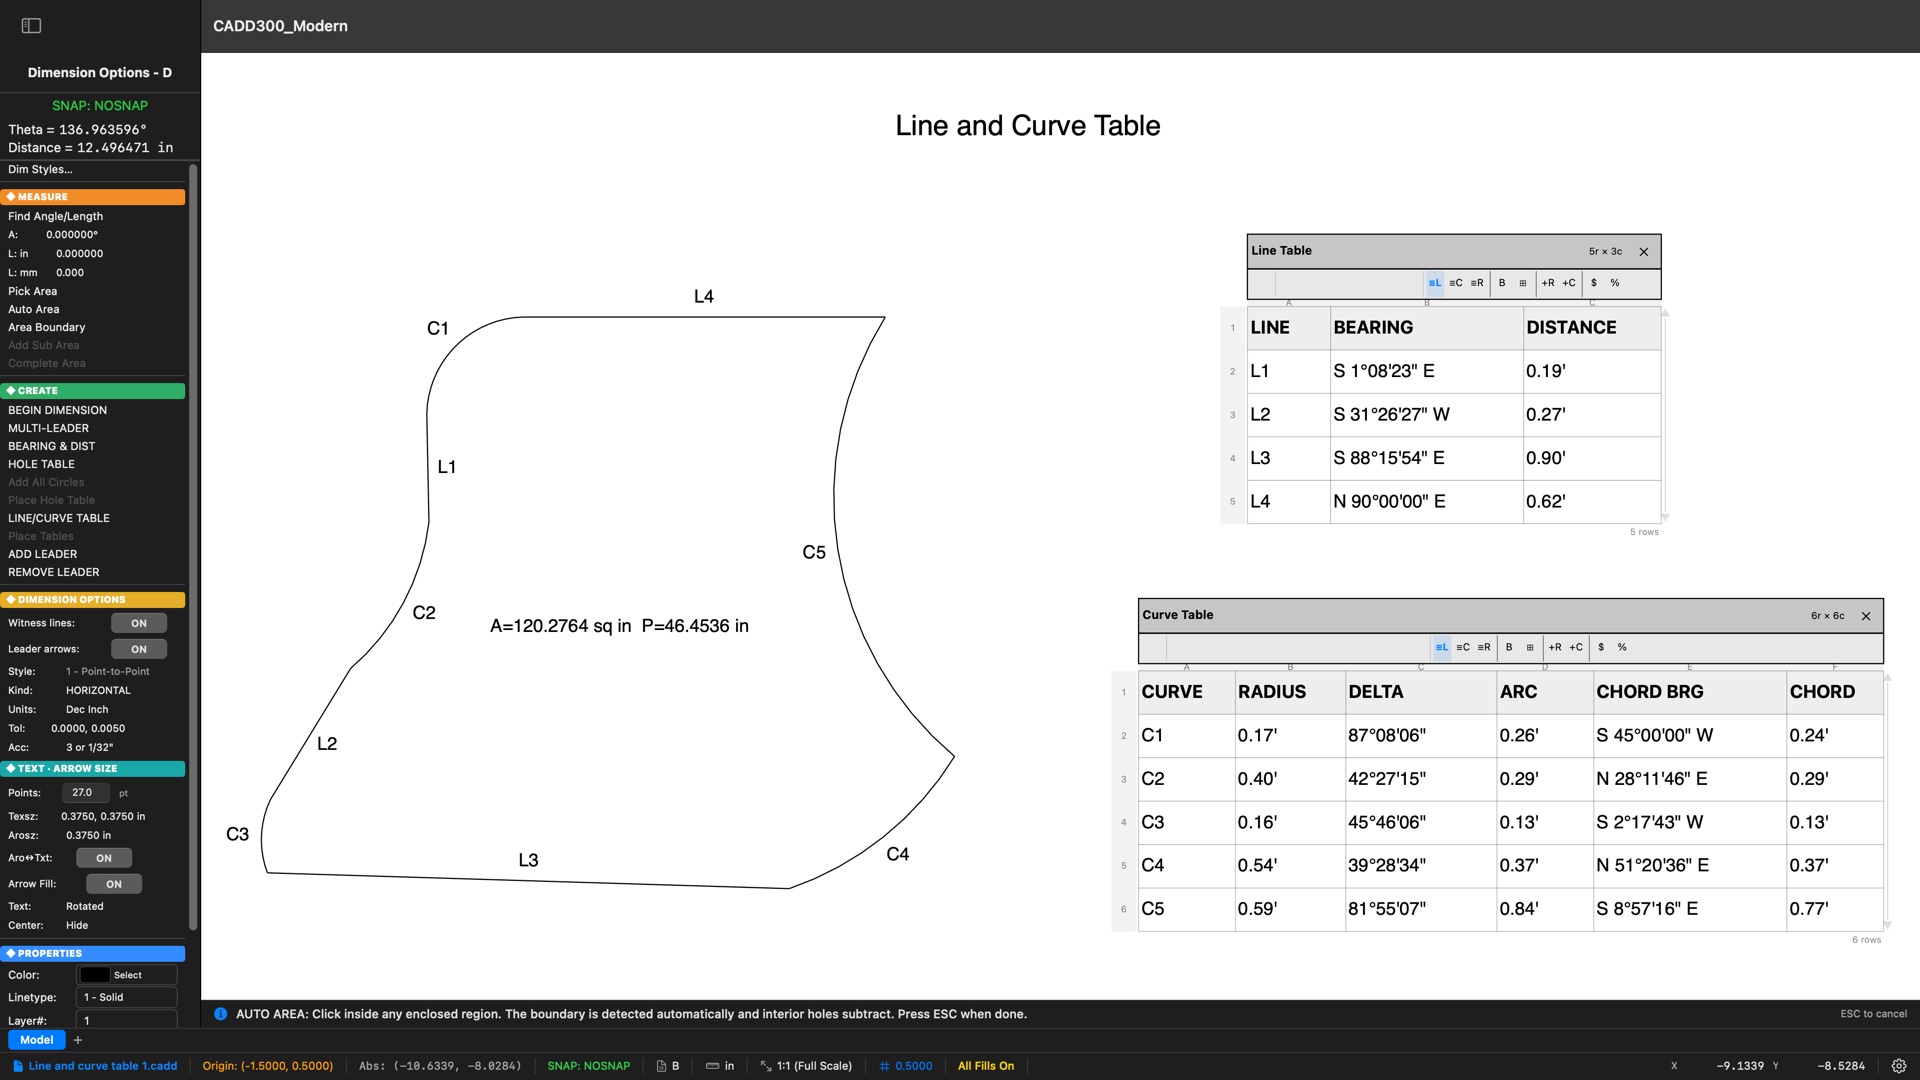Select align-left in Curve Table toolbar

(1442, 647)
